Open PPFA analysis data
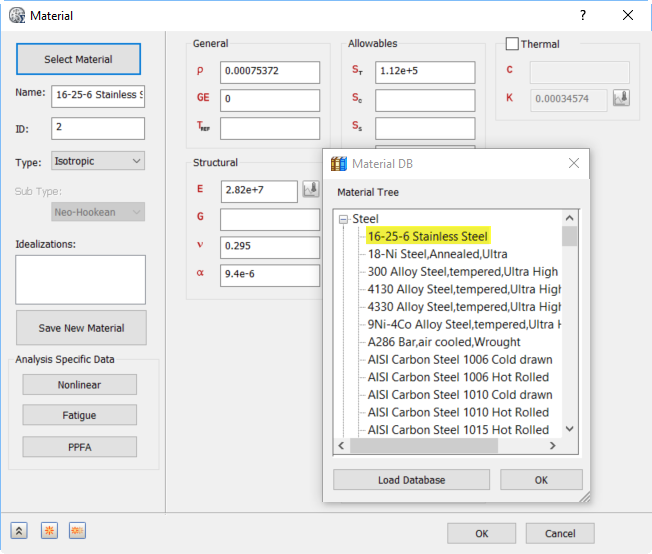The width and height of the screenshot is (652, 554). click(79, 447)
